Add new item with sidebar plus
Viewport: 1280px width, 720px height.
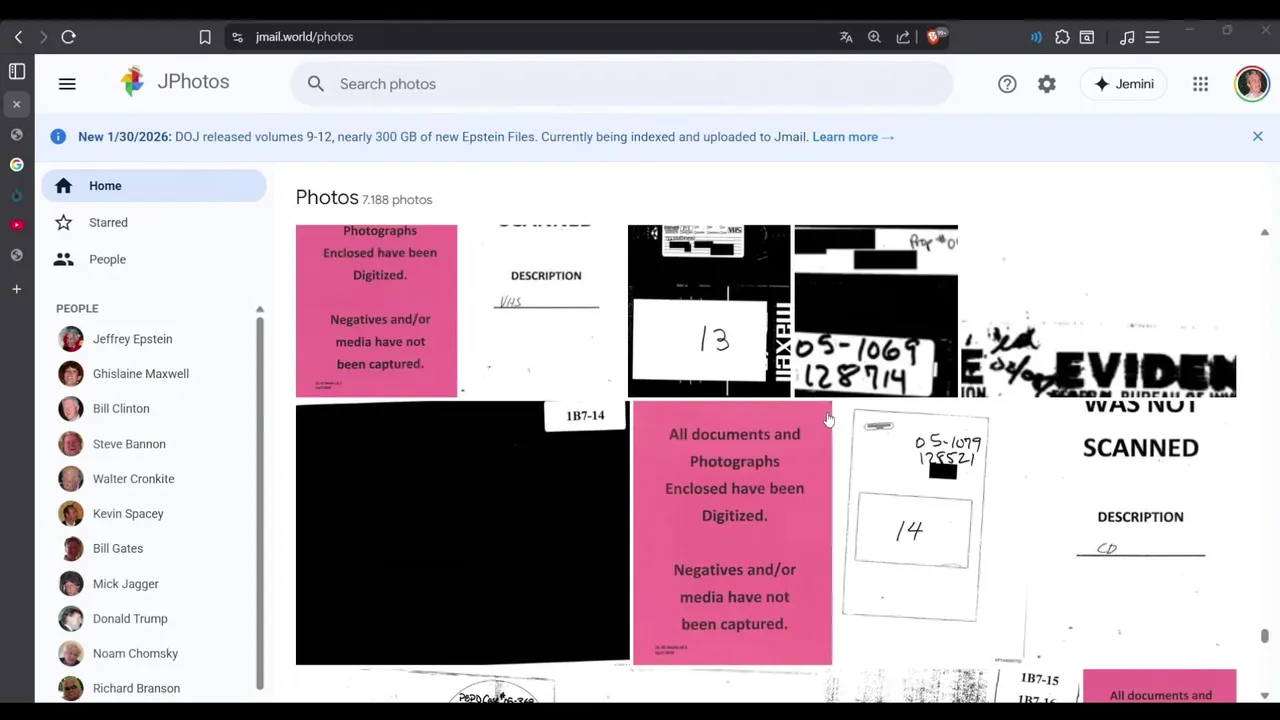16,289
